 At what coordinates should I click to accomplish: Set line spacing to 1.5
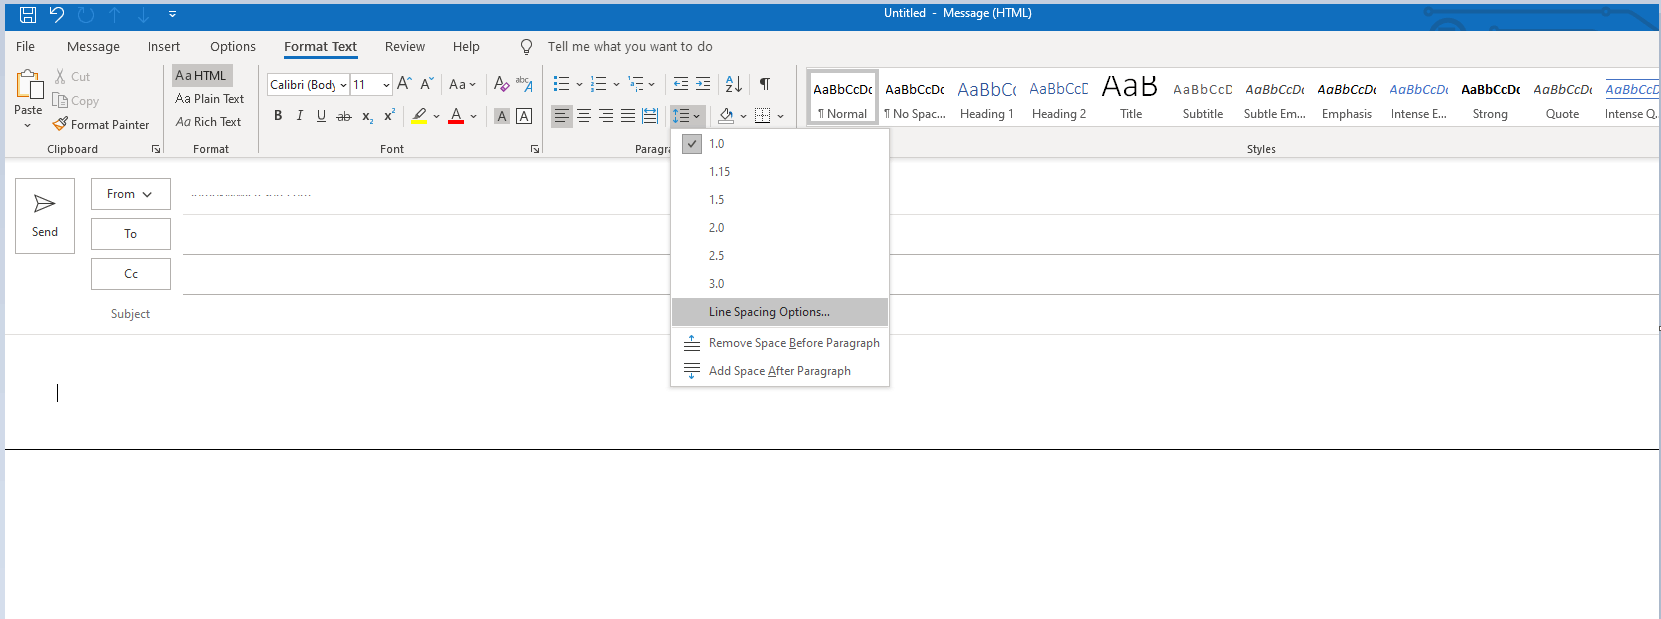pos(780,200)
